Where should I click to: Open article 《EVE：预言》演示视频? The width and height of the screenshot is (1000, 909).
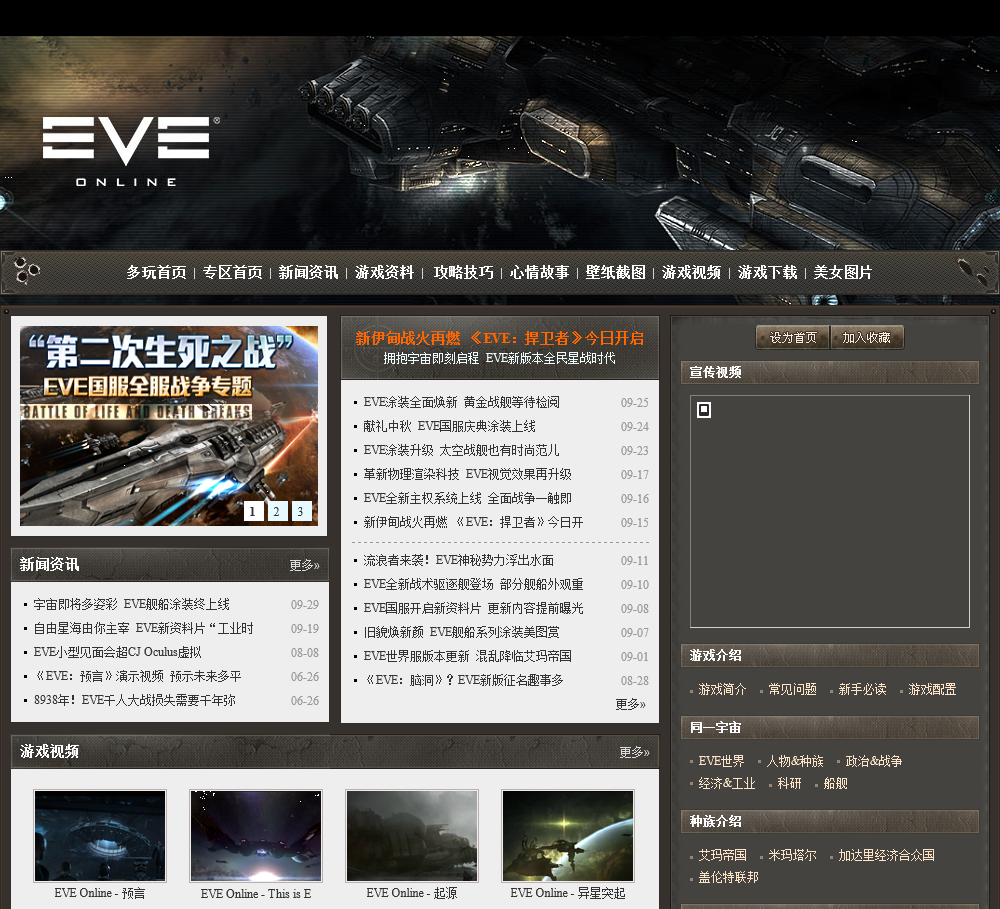pos(137,676)
